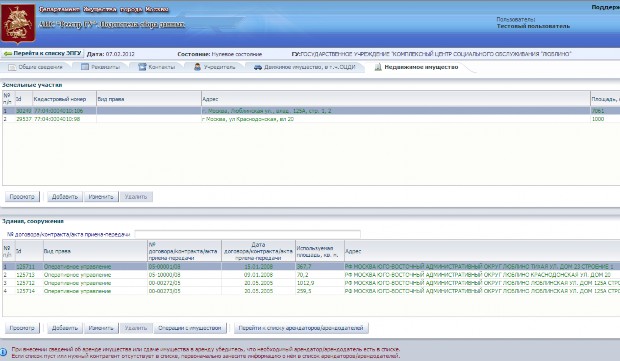Click № договора/контракта/акта column header
The height and width of the screenshot is (361, 620).
point(184,251)
